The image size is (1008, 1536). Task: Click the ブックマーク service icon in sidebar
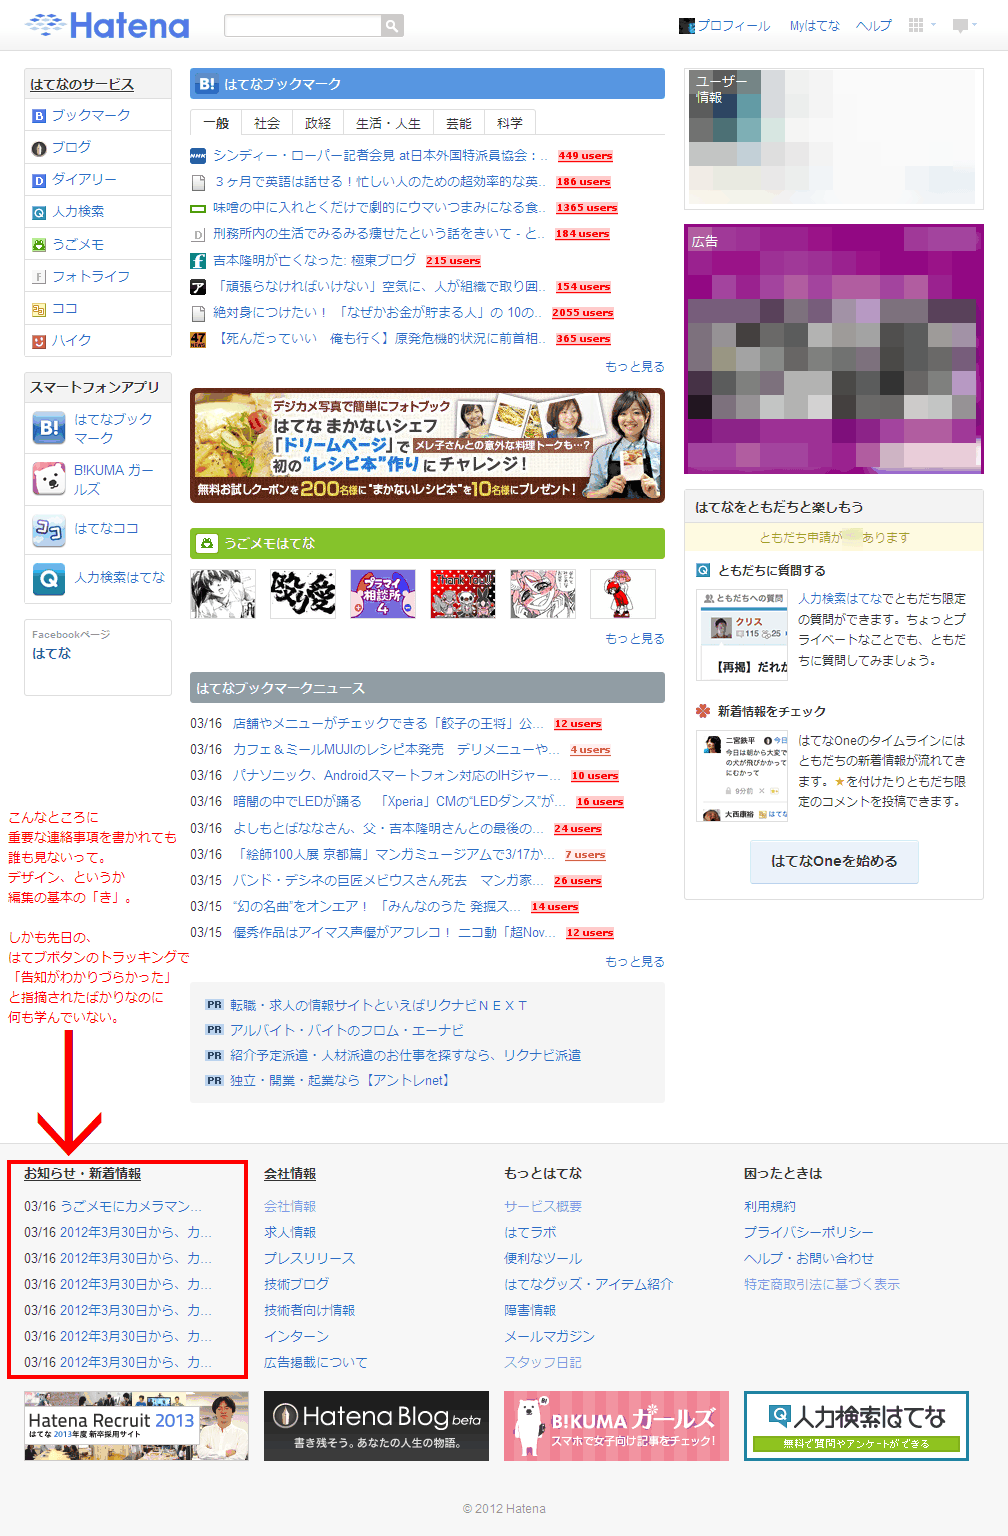[39, 116]
